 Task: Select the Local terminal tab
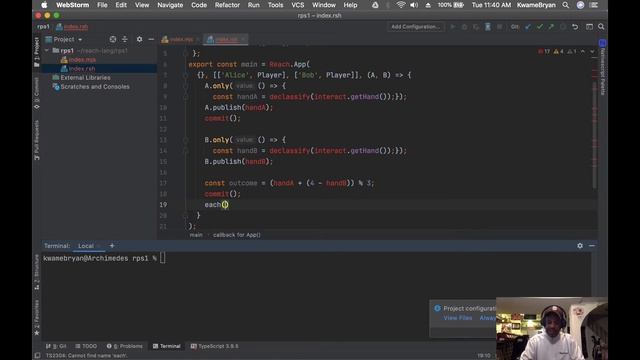86,246
